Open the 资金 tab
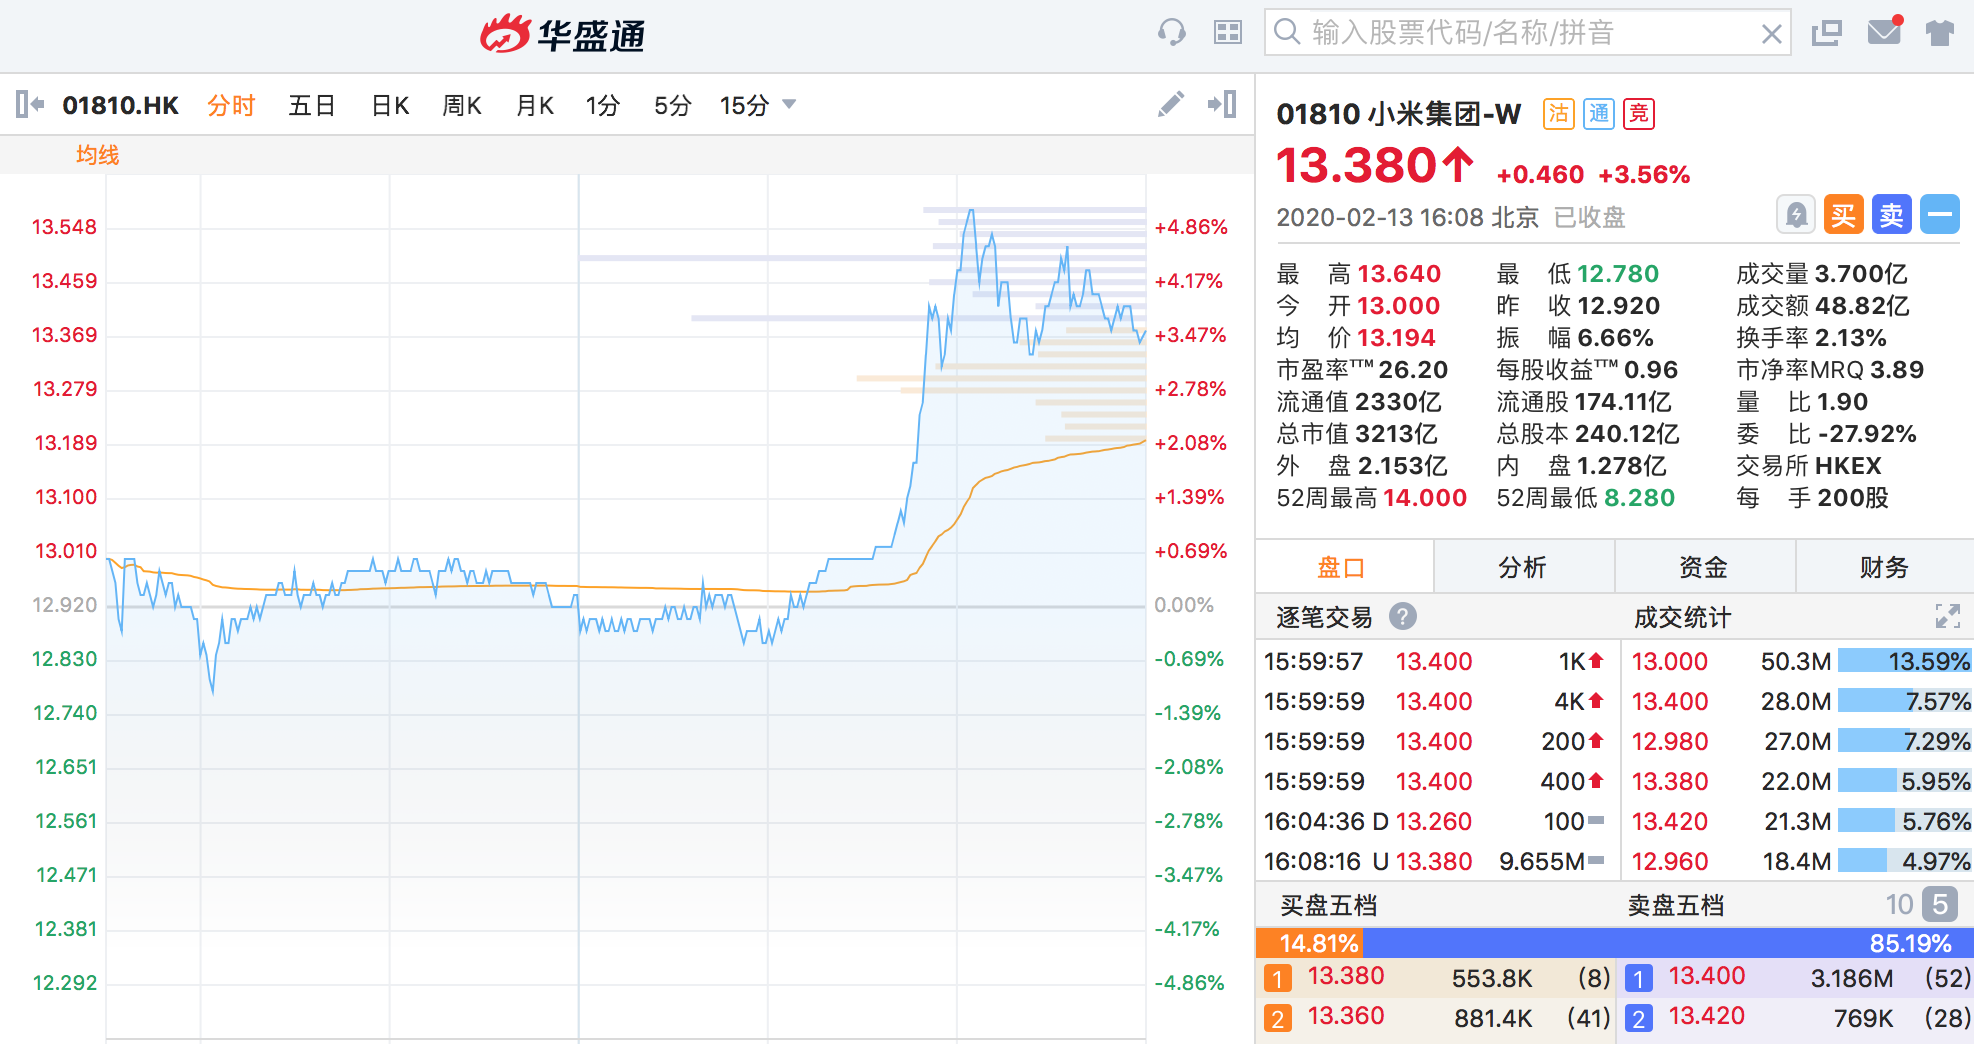1974x1044 pixels. [1703, 568]
